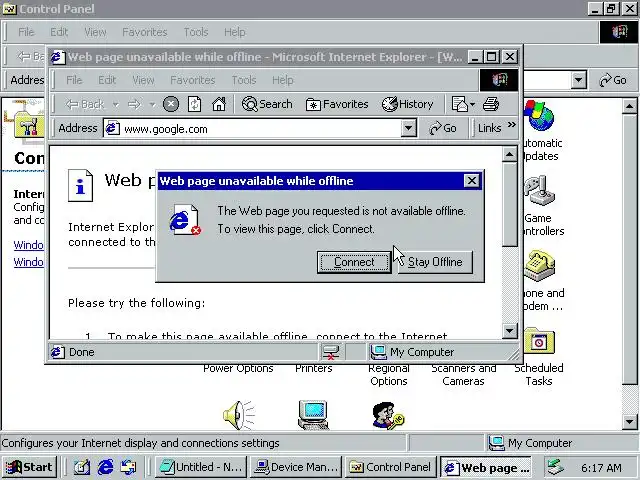Click the Print icon in Internet Explorer

point(491,104)
